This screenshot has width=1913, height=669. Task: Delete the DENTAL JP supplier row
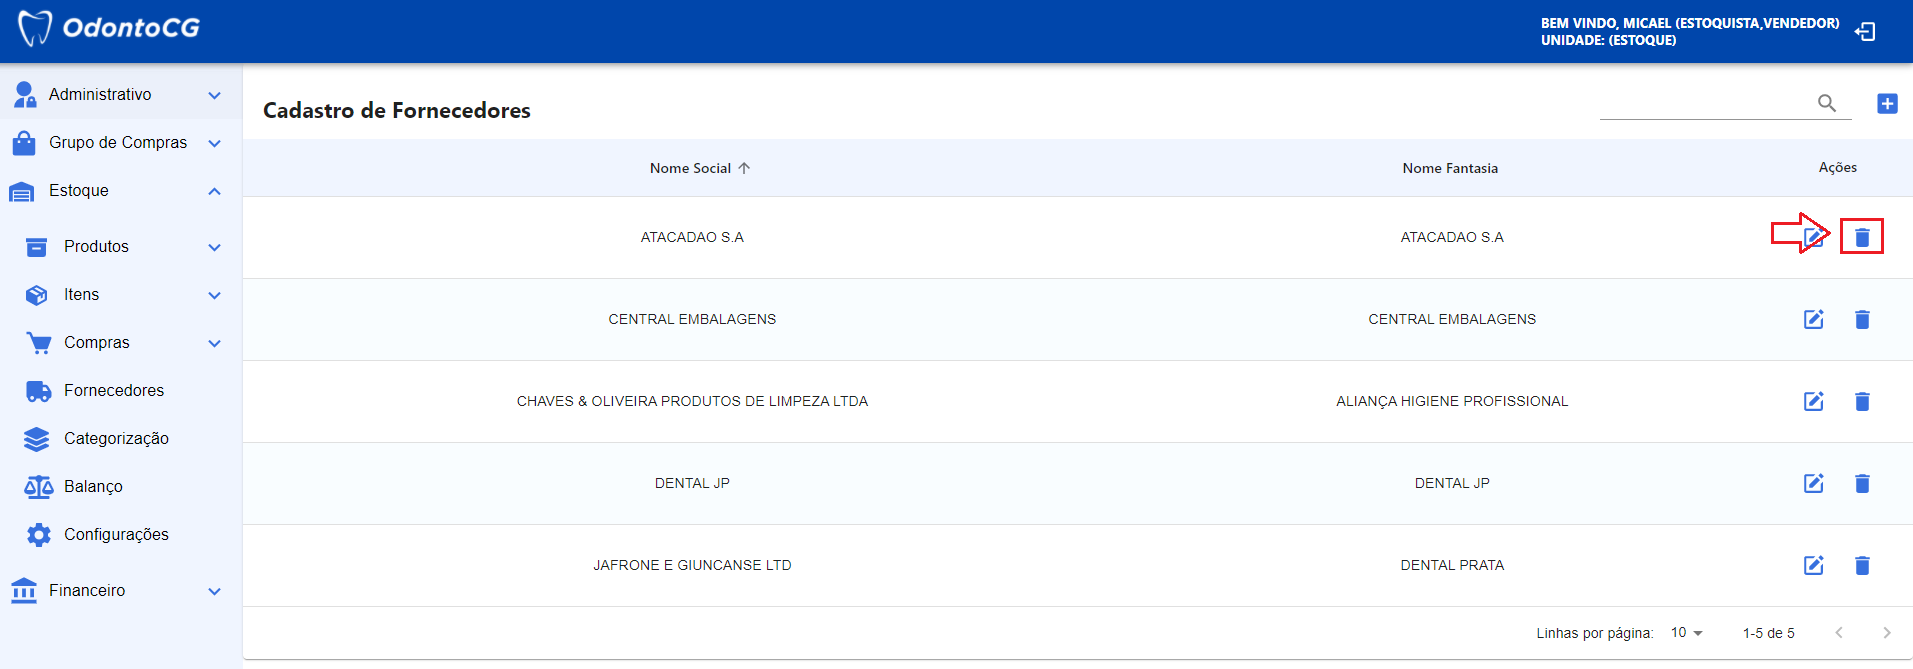tap(1861, 483)
